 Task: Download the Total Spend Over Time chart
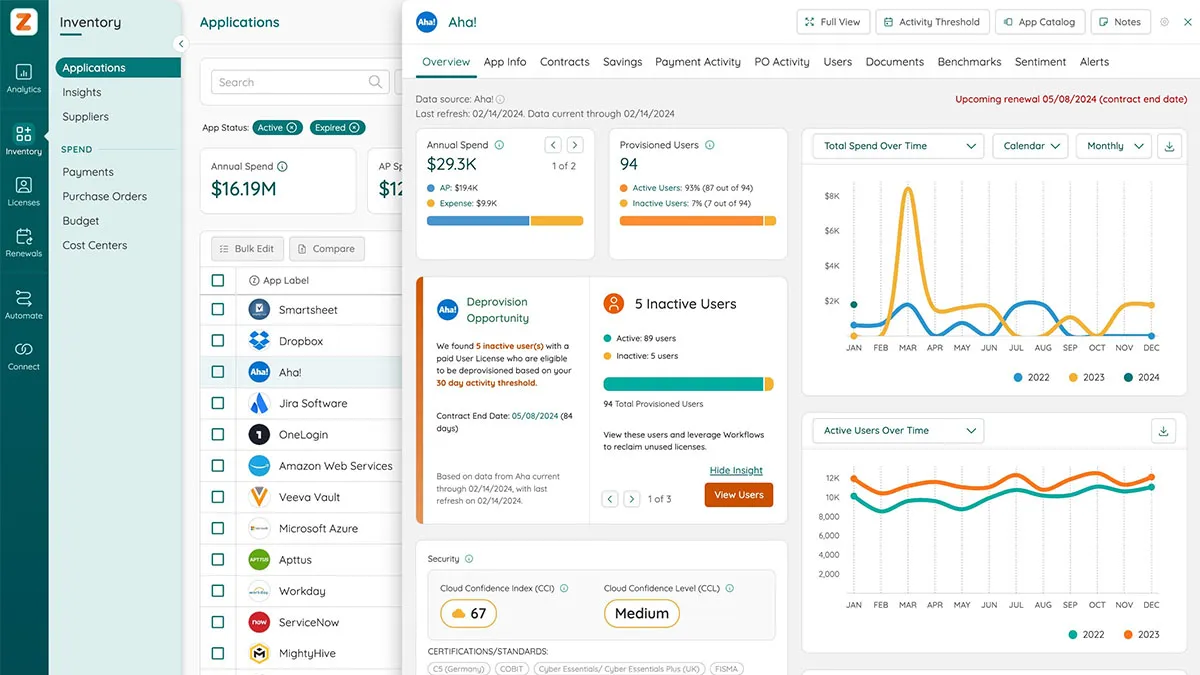tap(1170, 146)
